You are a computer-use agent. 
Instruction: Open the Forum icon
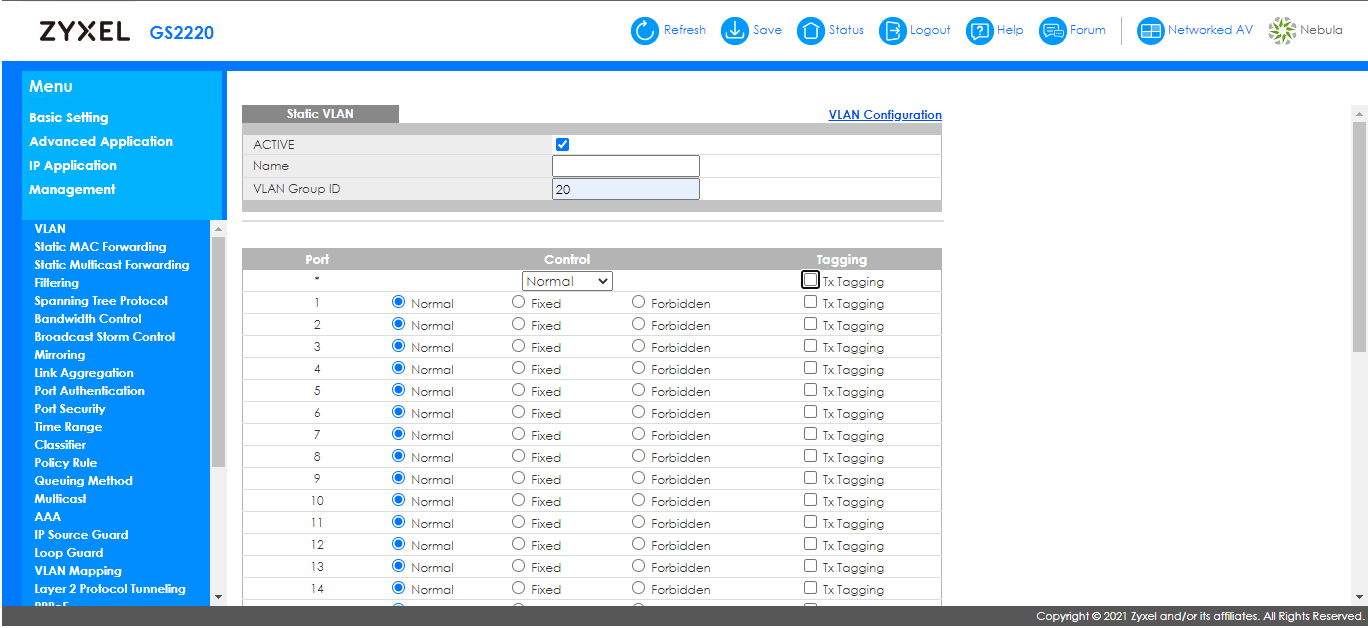click(x=1053, y=31)
